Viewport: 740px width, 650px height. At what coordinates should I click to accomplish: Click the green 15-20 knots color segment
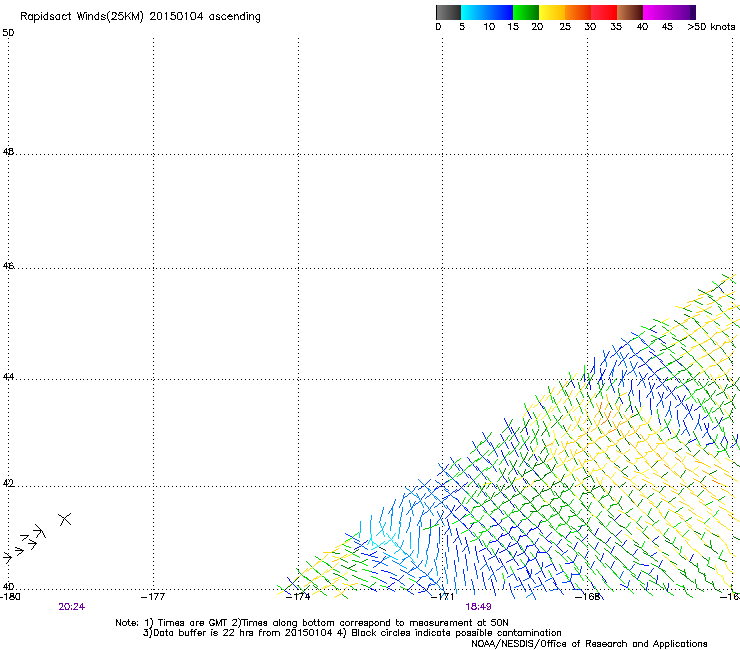526,12
